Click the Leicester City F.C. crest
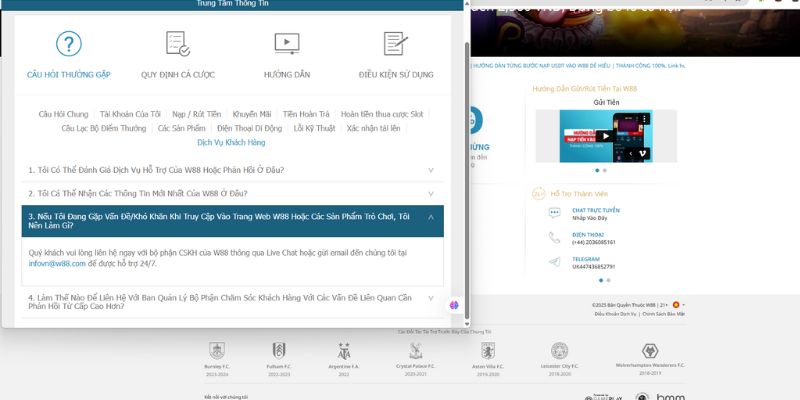The height and width of the screenshot is (400, 800). pos(560,351)
